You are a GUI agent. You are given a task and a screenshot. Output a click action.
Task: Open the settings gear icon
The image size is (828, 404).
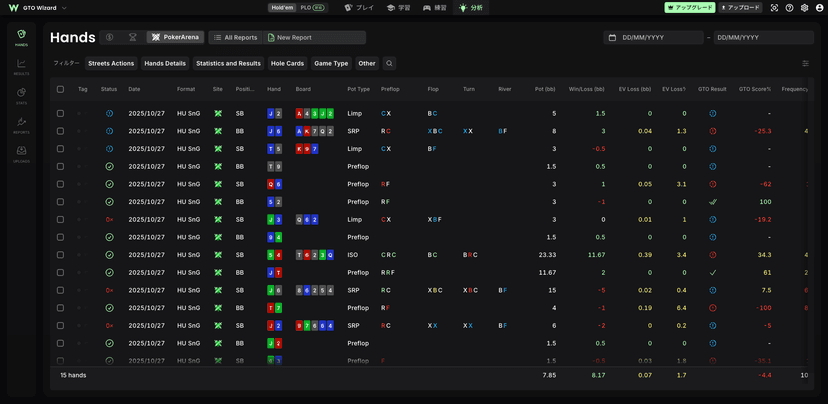804,8
